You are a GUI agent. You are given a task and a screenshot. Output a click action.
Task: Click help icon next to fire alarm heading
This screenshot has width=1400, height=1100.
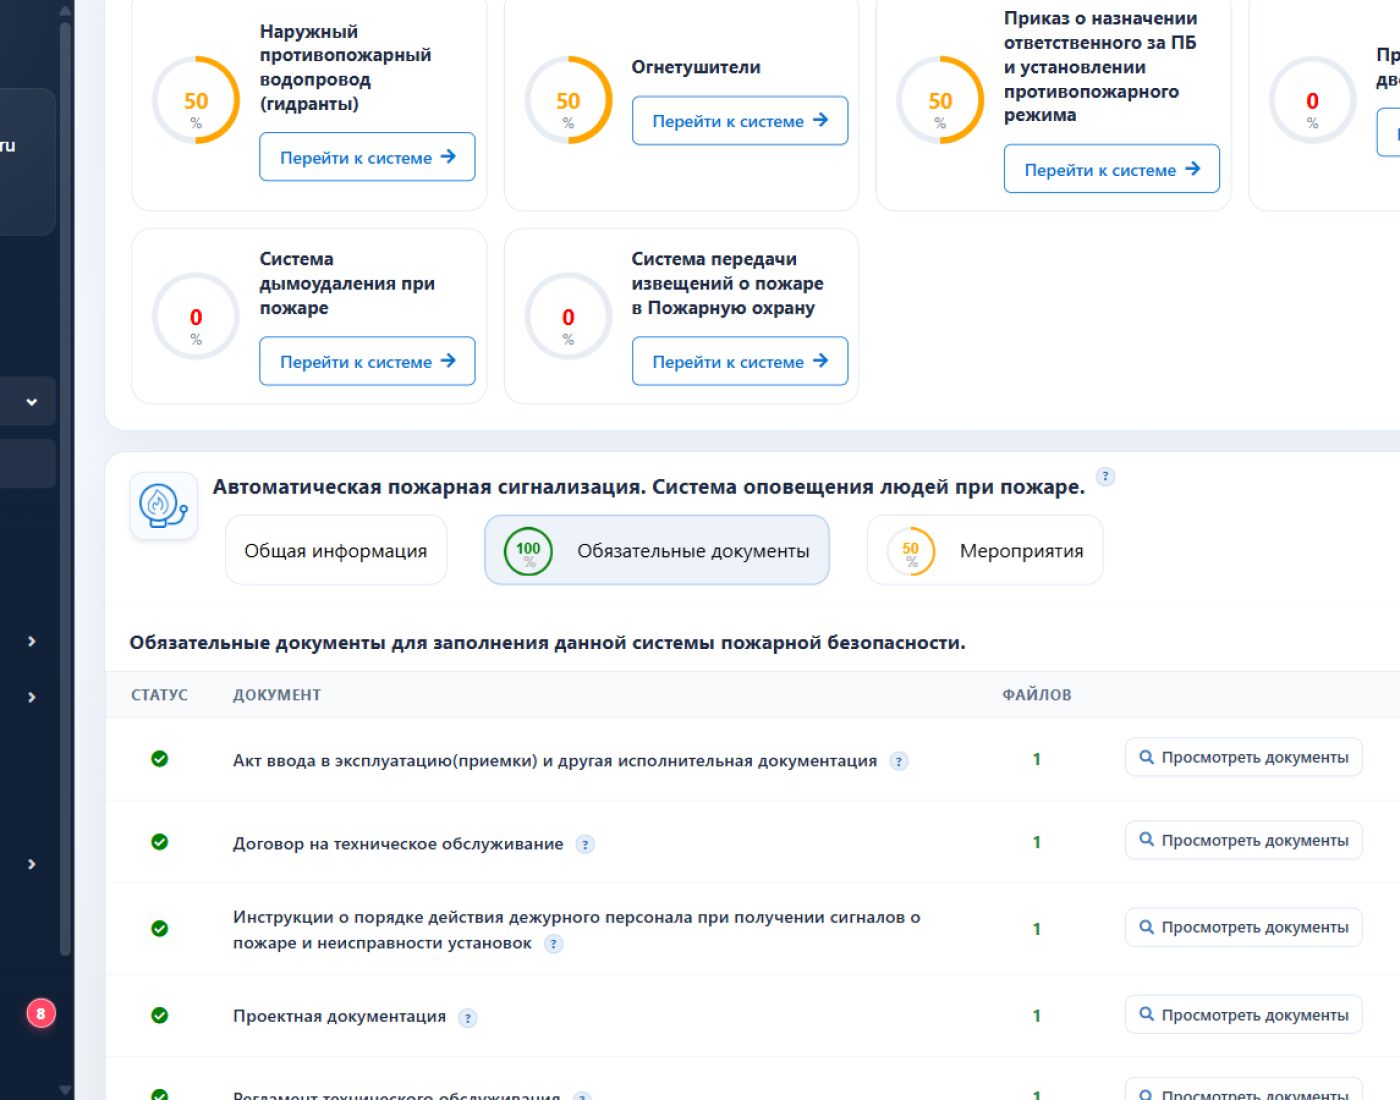coord(1105,476)
